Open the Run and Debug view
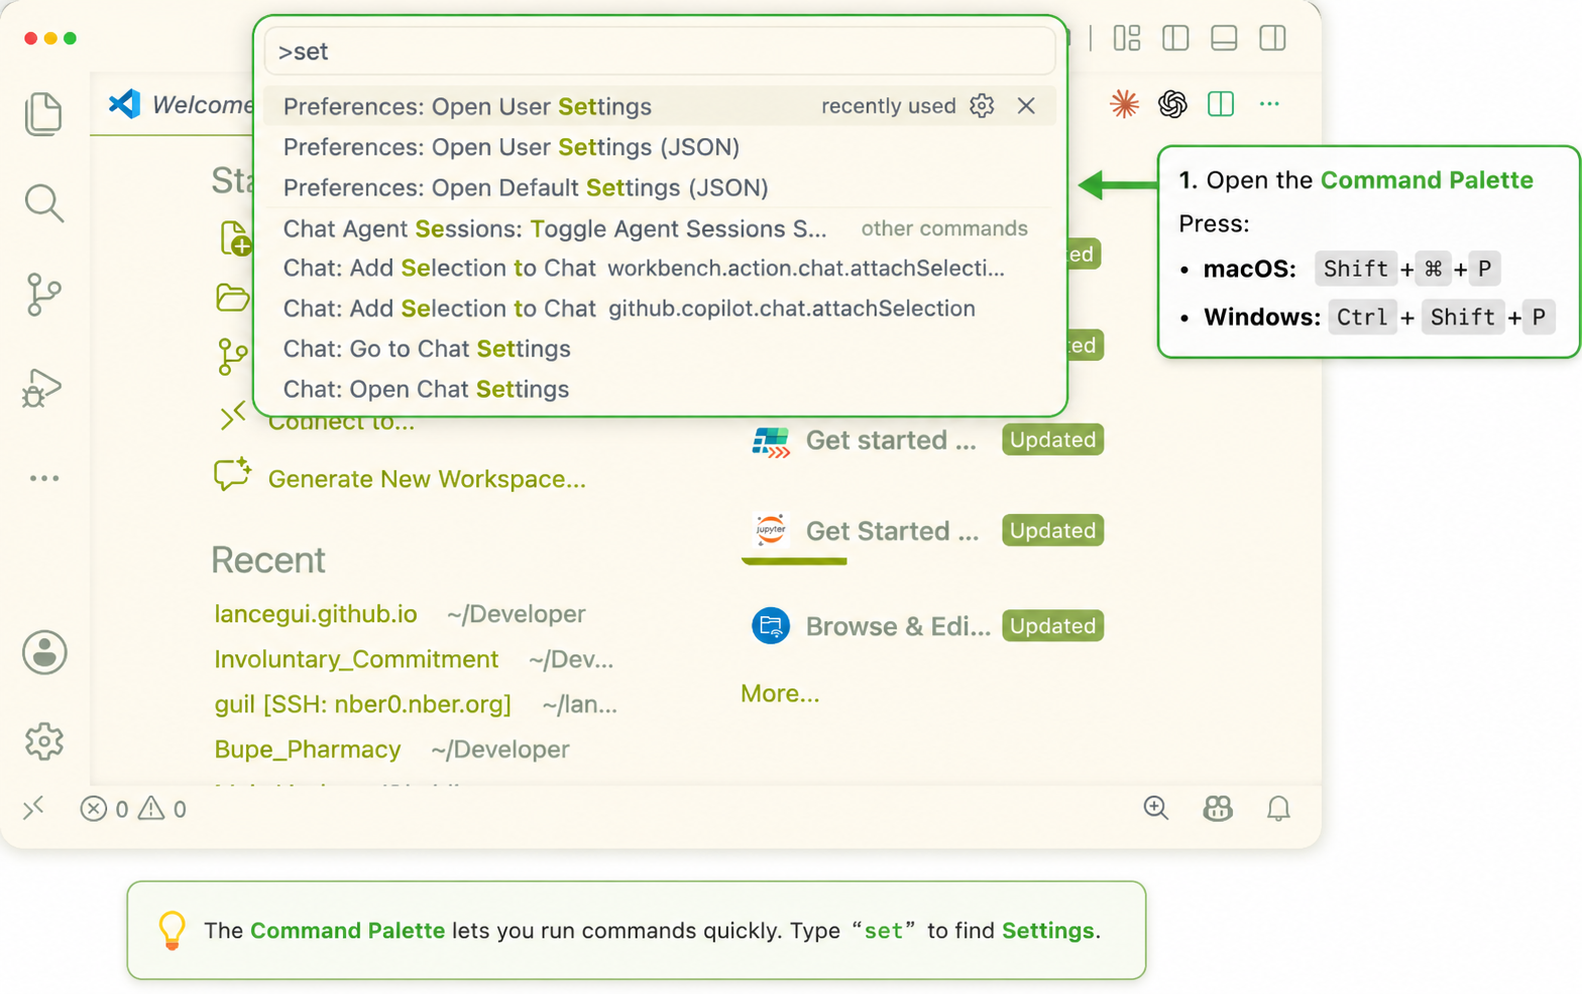 (42, 388)
